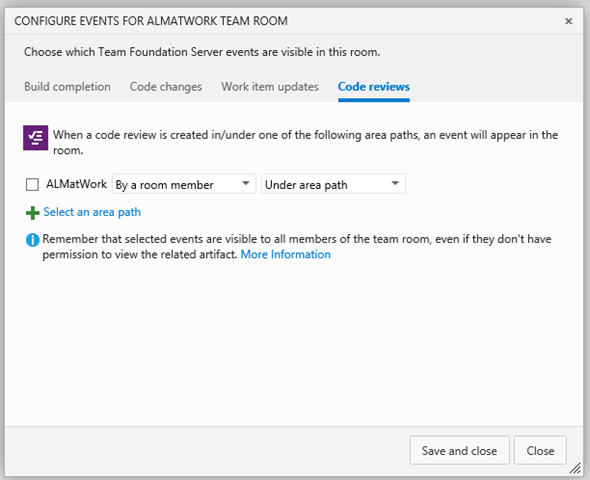Click the ALMatWork area path label

click(76, 184)
